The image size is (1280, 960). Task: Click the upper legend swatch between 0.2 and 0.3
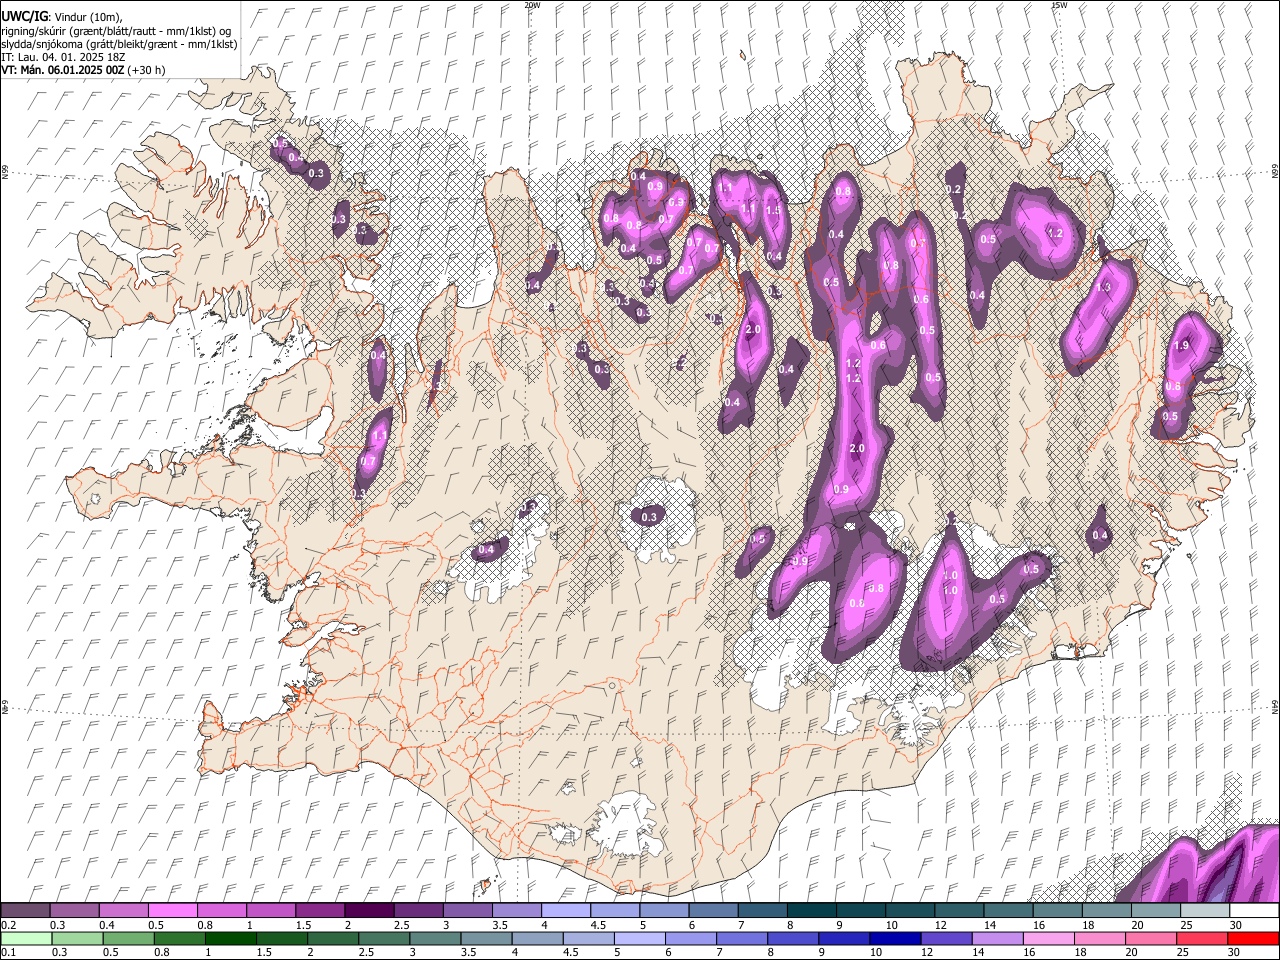tap(25, 911)
